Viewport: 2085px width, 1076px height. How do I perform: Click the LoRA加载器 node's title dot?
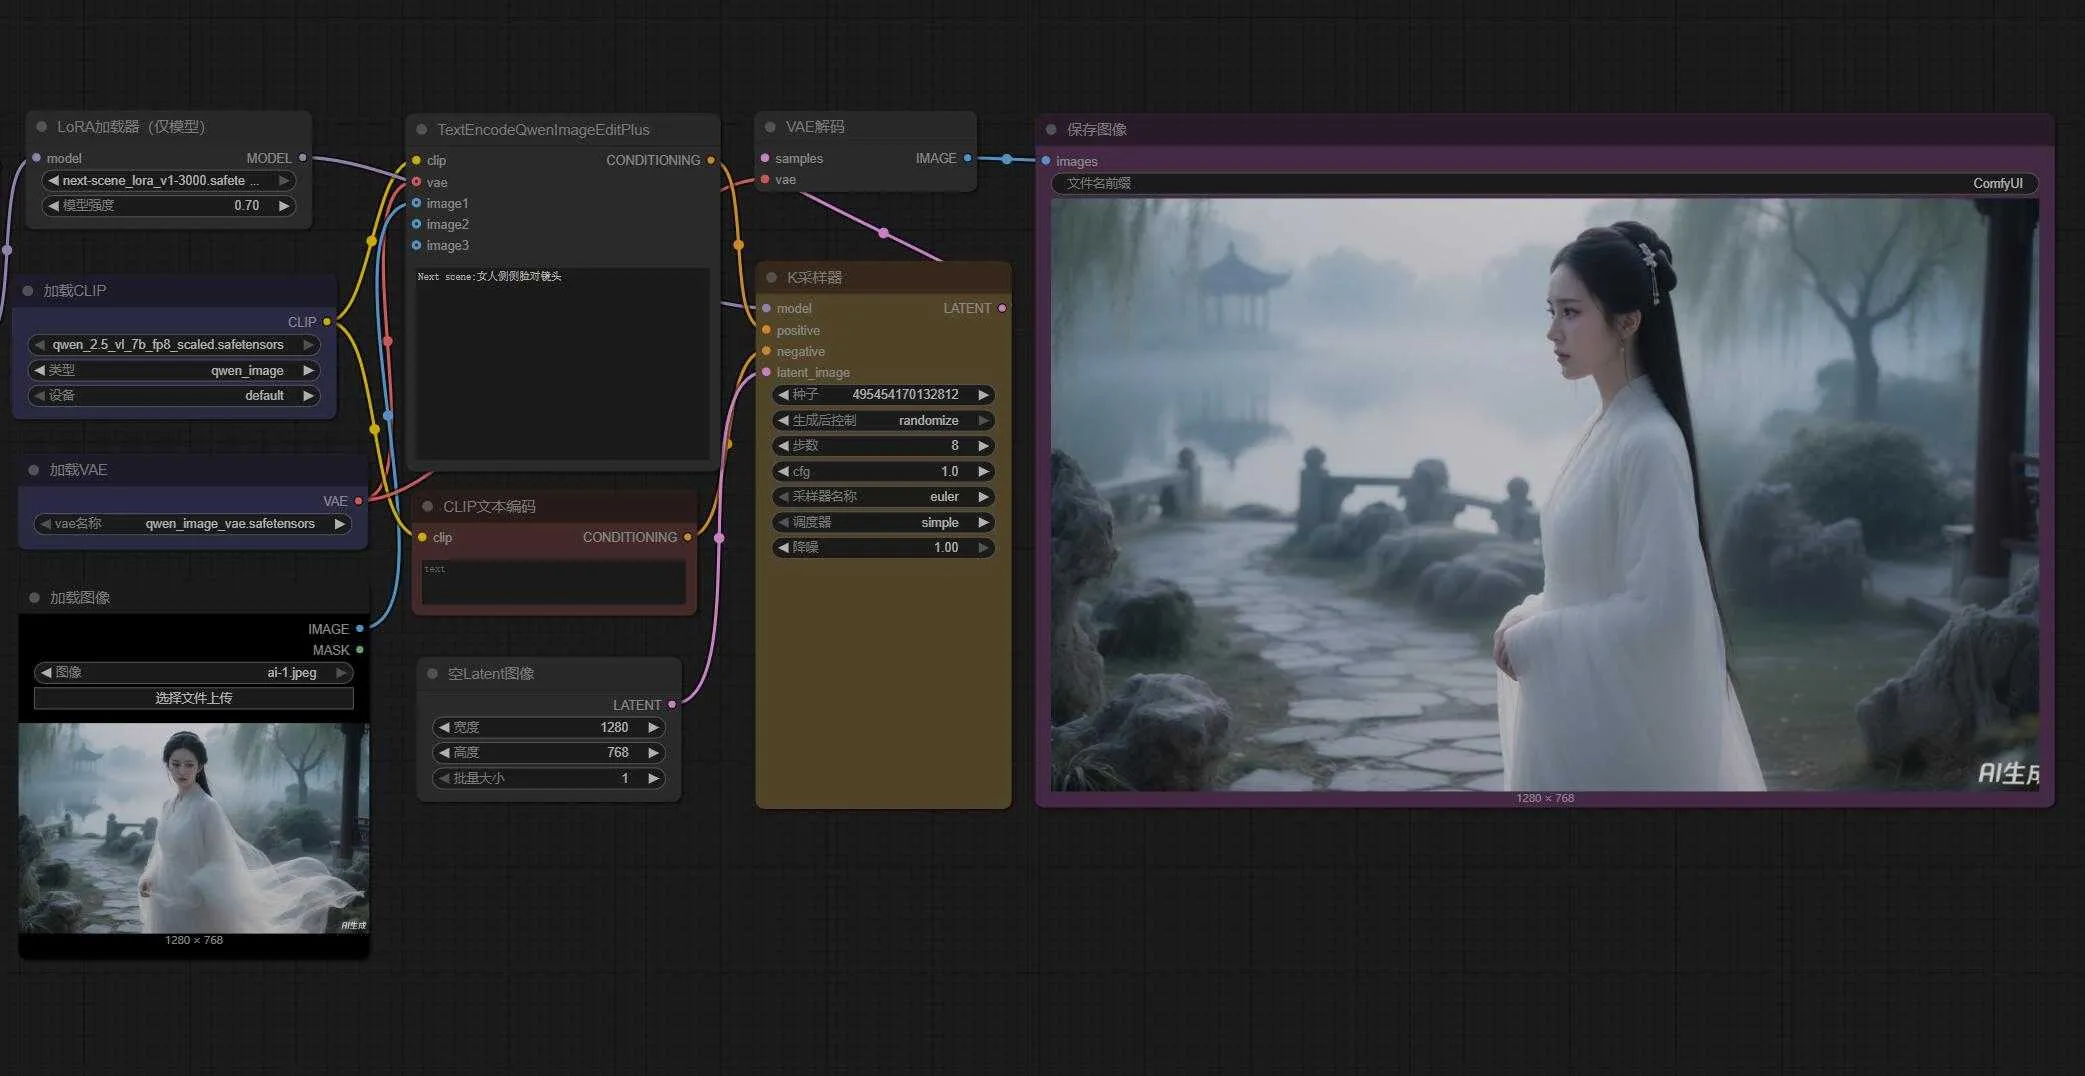pos(42,127)
